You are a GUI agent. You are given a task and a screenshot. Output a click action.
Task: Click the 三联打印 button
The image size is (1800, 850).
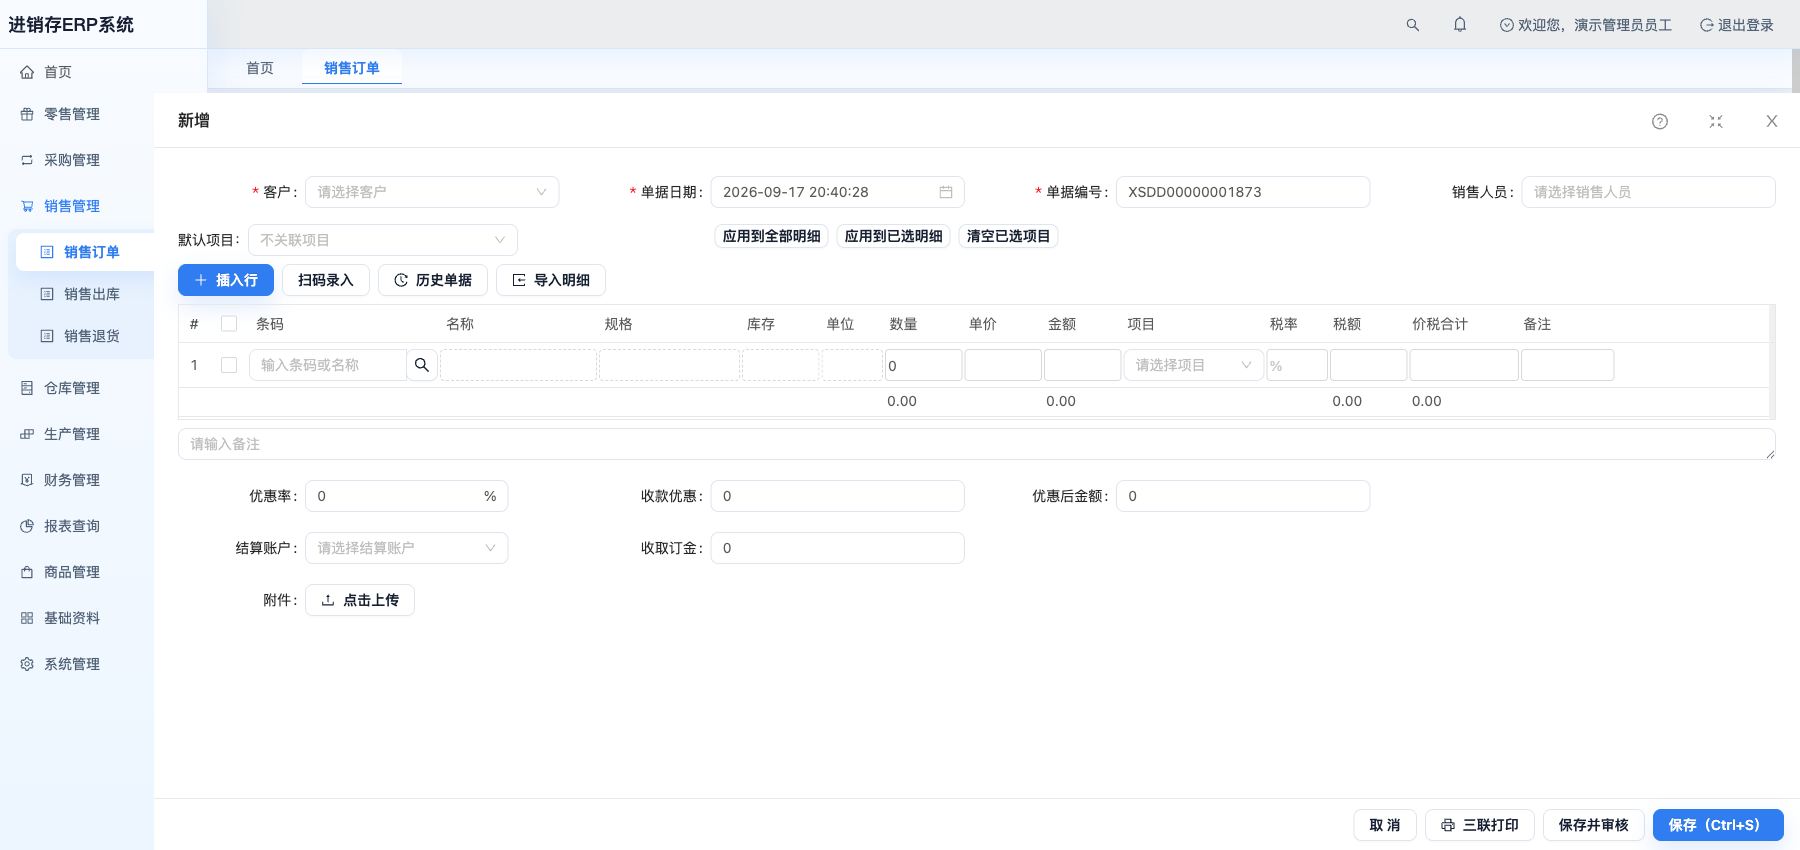click(1480, 825)
